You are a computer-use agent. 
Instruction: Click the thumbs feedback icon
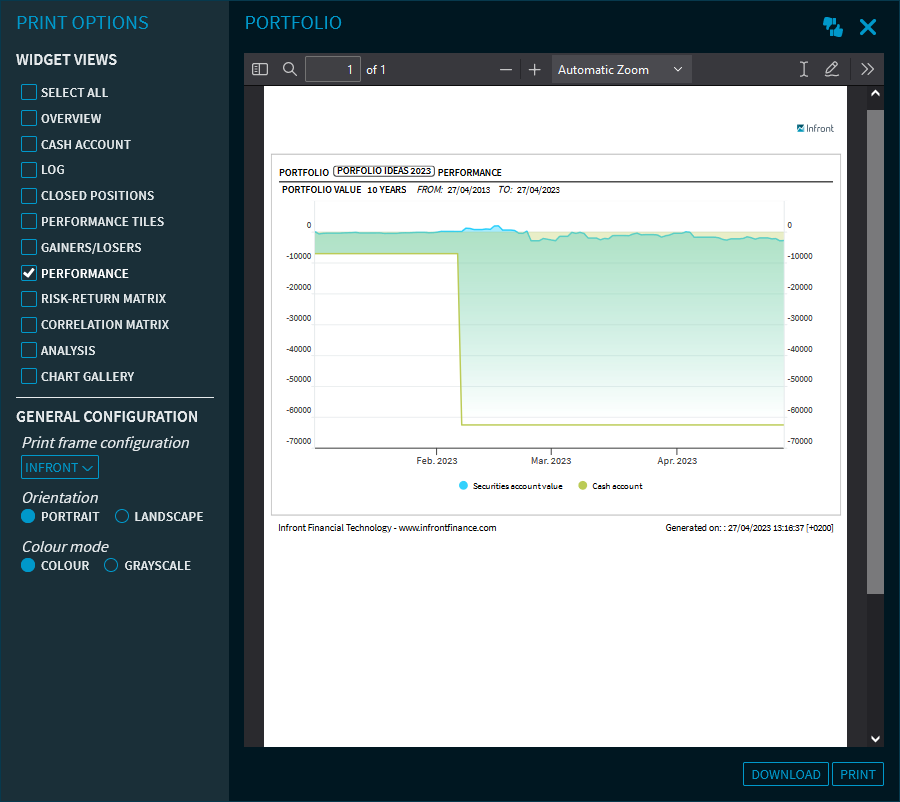(x=833, y=27)
